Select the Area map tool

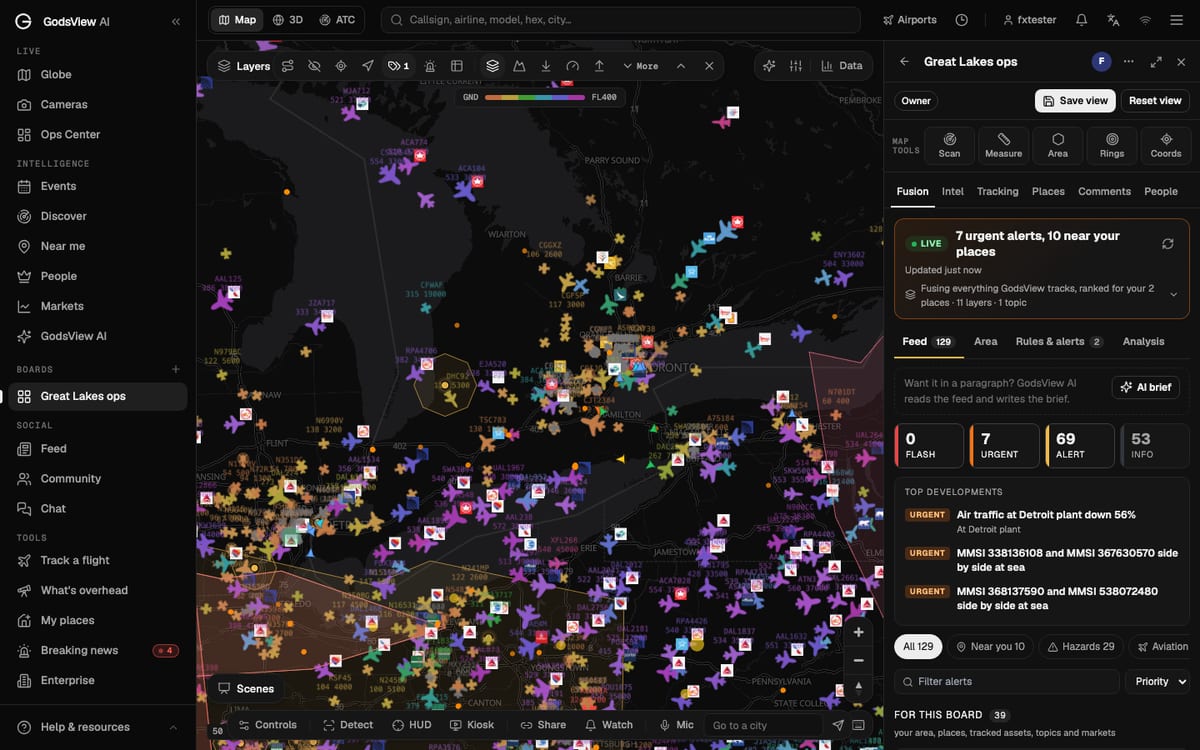point(1058,145)
